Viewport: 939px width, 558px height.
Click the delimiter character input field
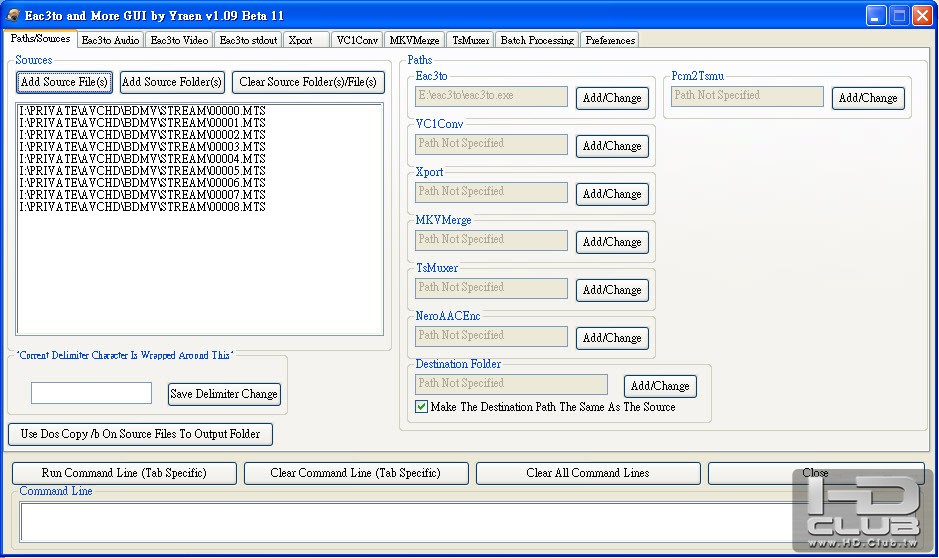tap(91, 393)
